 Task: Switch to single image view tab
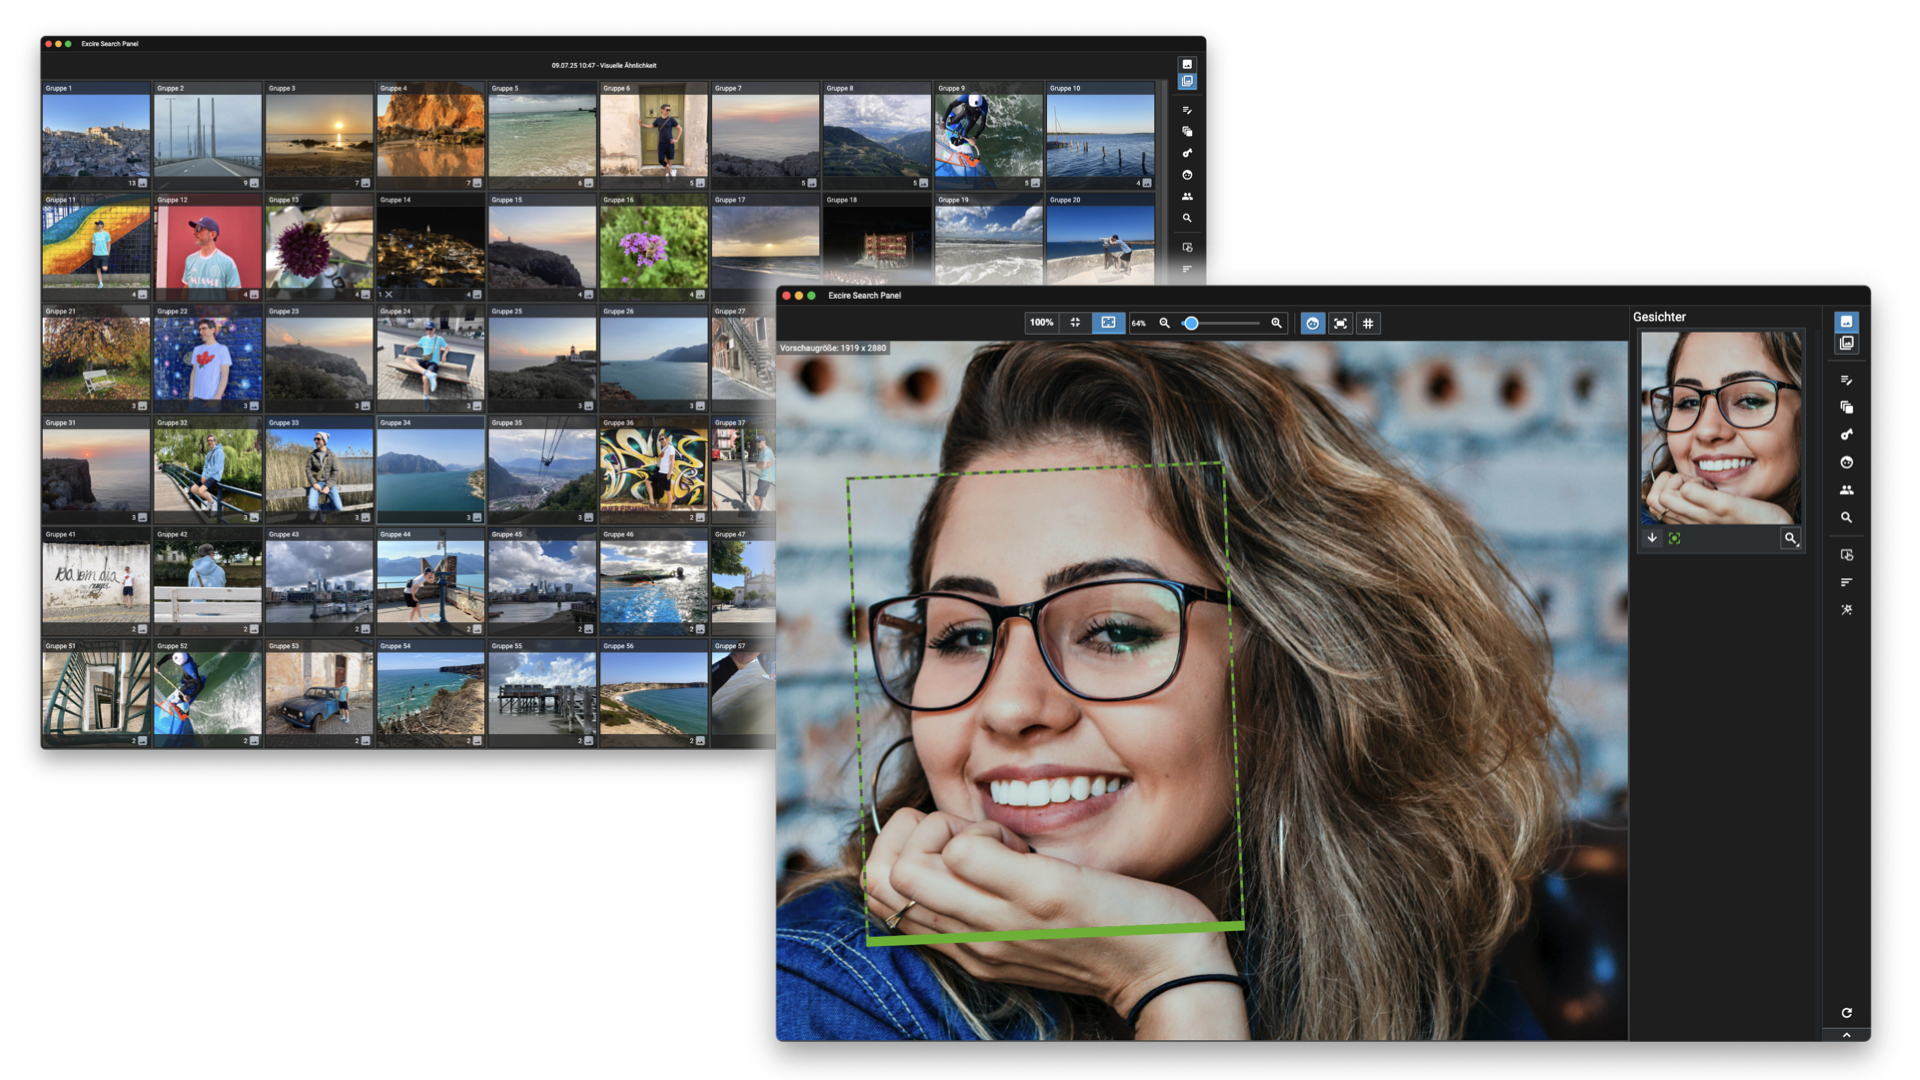tap(1846, 321)
